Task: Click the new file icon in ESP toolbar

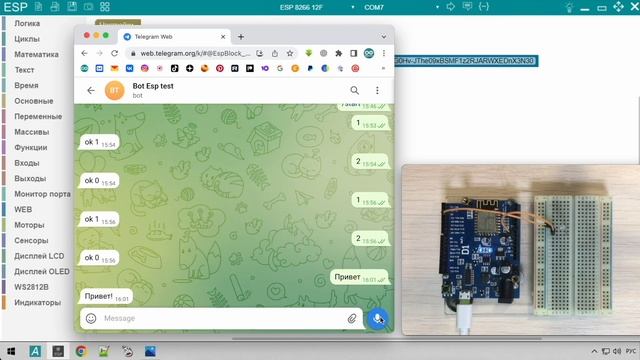Action: click(38, 7)
